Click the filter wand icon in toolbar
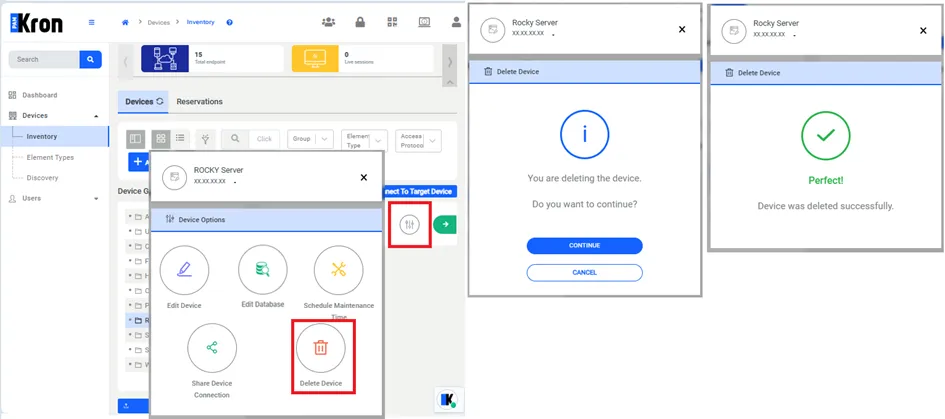 pos(206,139)
